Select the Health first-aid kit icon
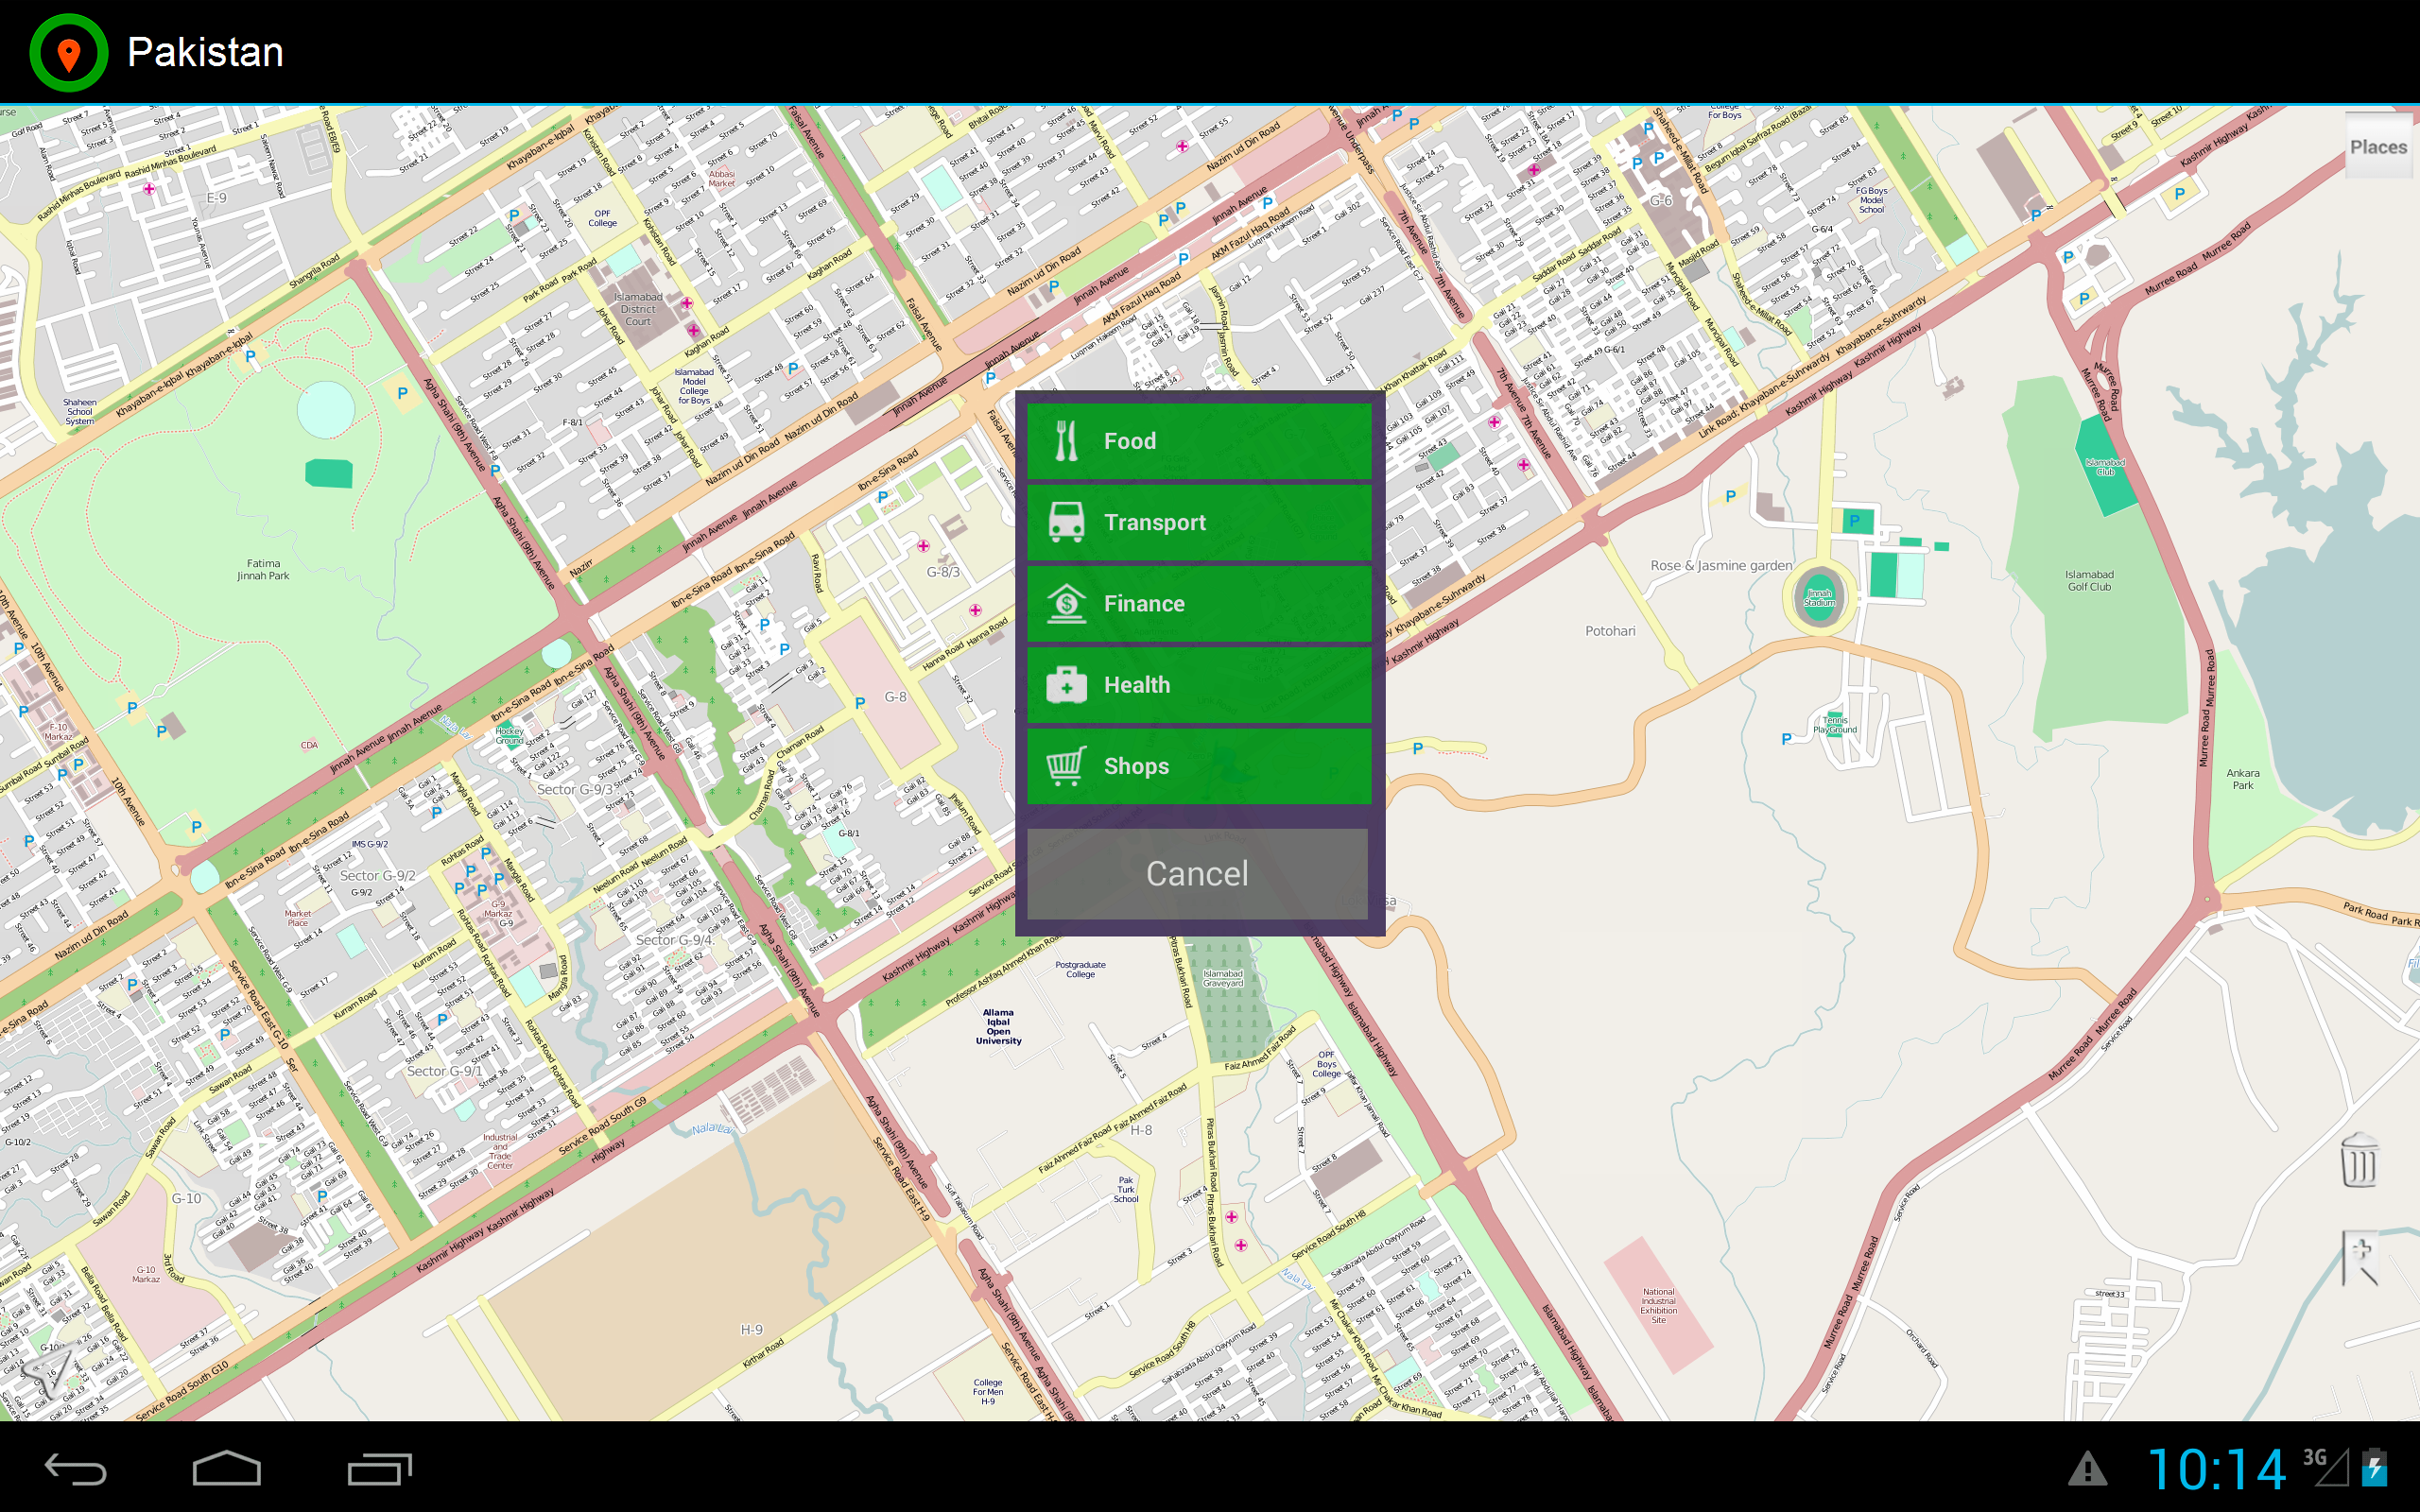 click(x=1067, y=685)
